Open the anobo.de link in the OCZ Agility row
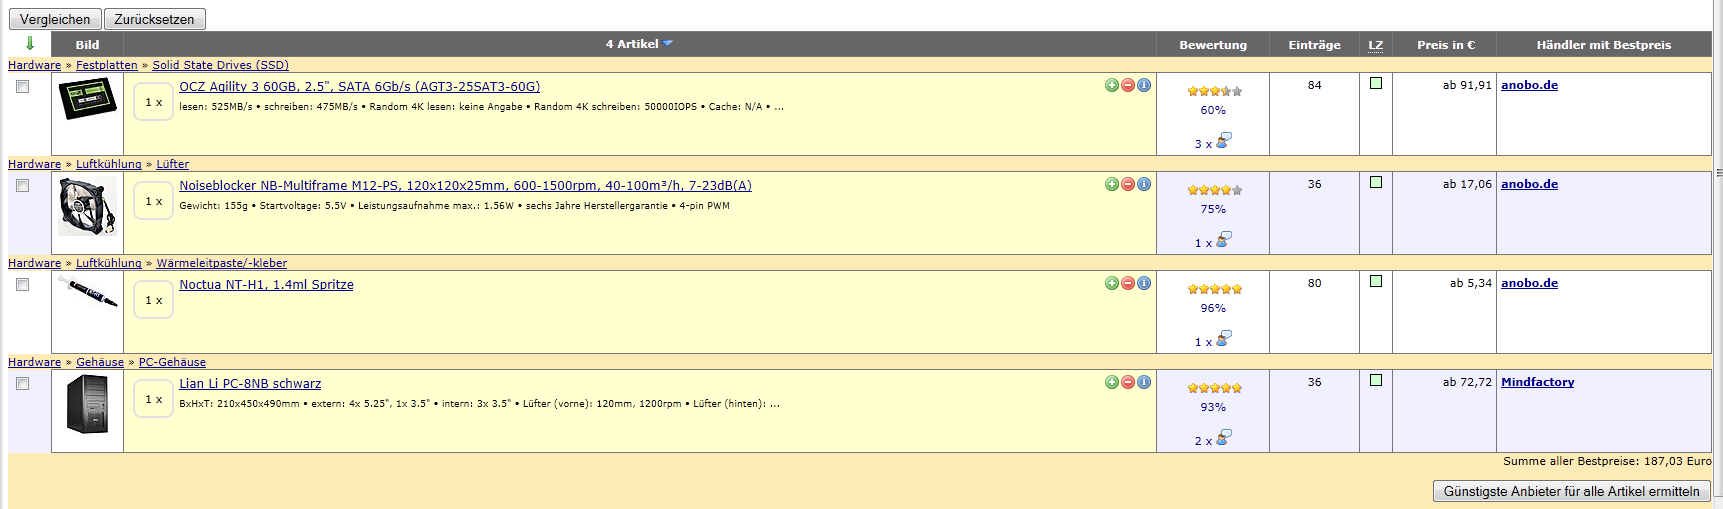Viewport: 1723px width, 509px height. pyautogui.click(x=1529, y=85)
